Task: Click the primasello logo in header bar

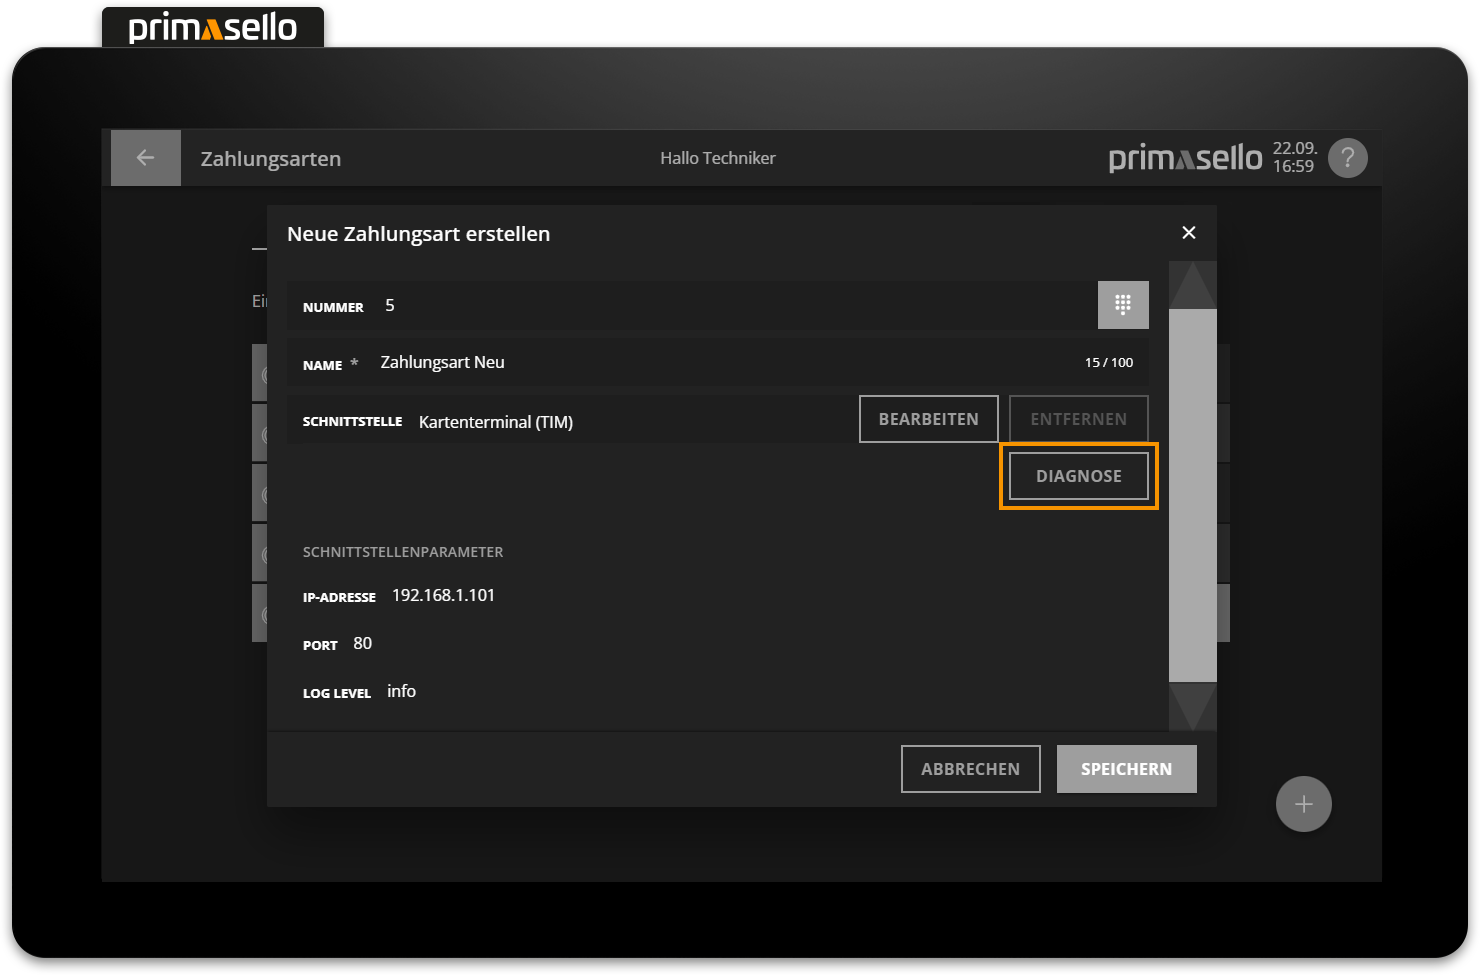Action: click(1185, 158)
